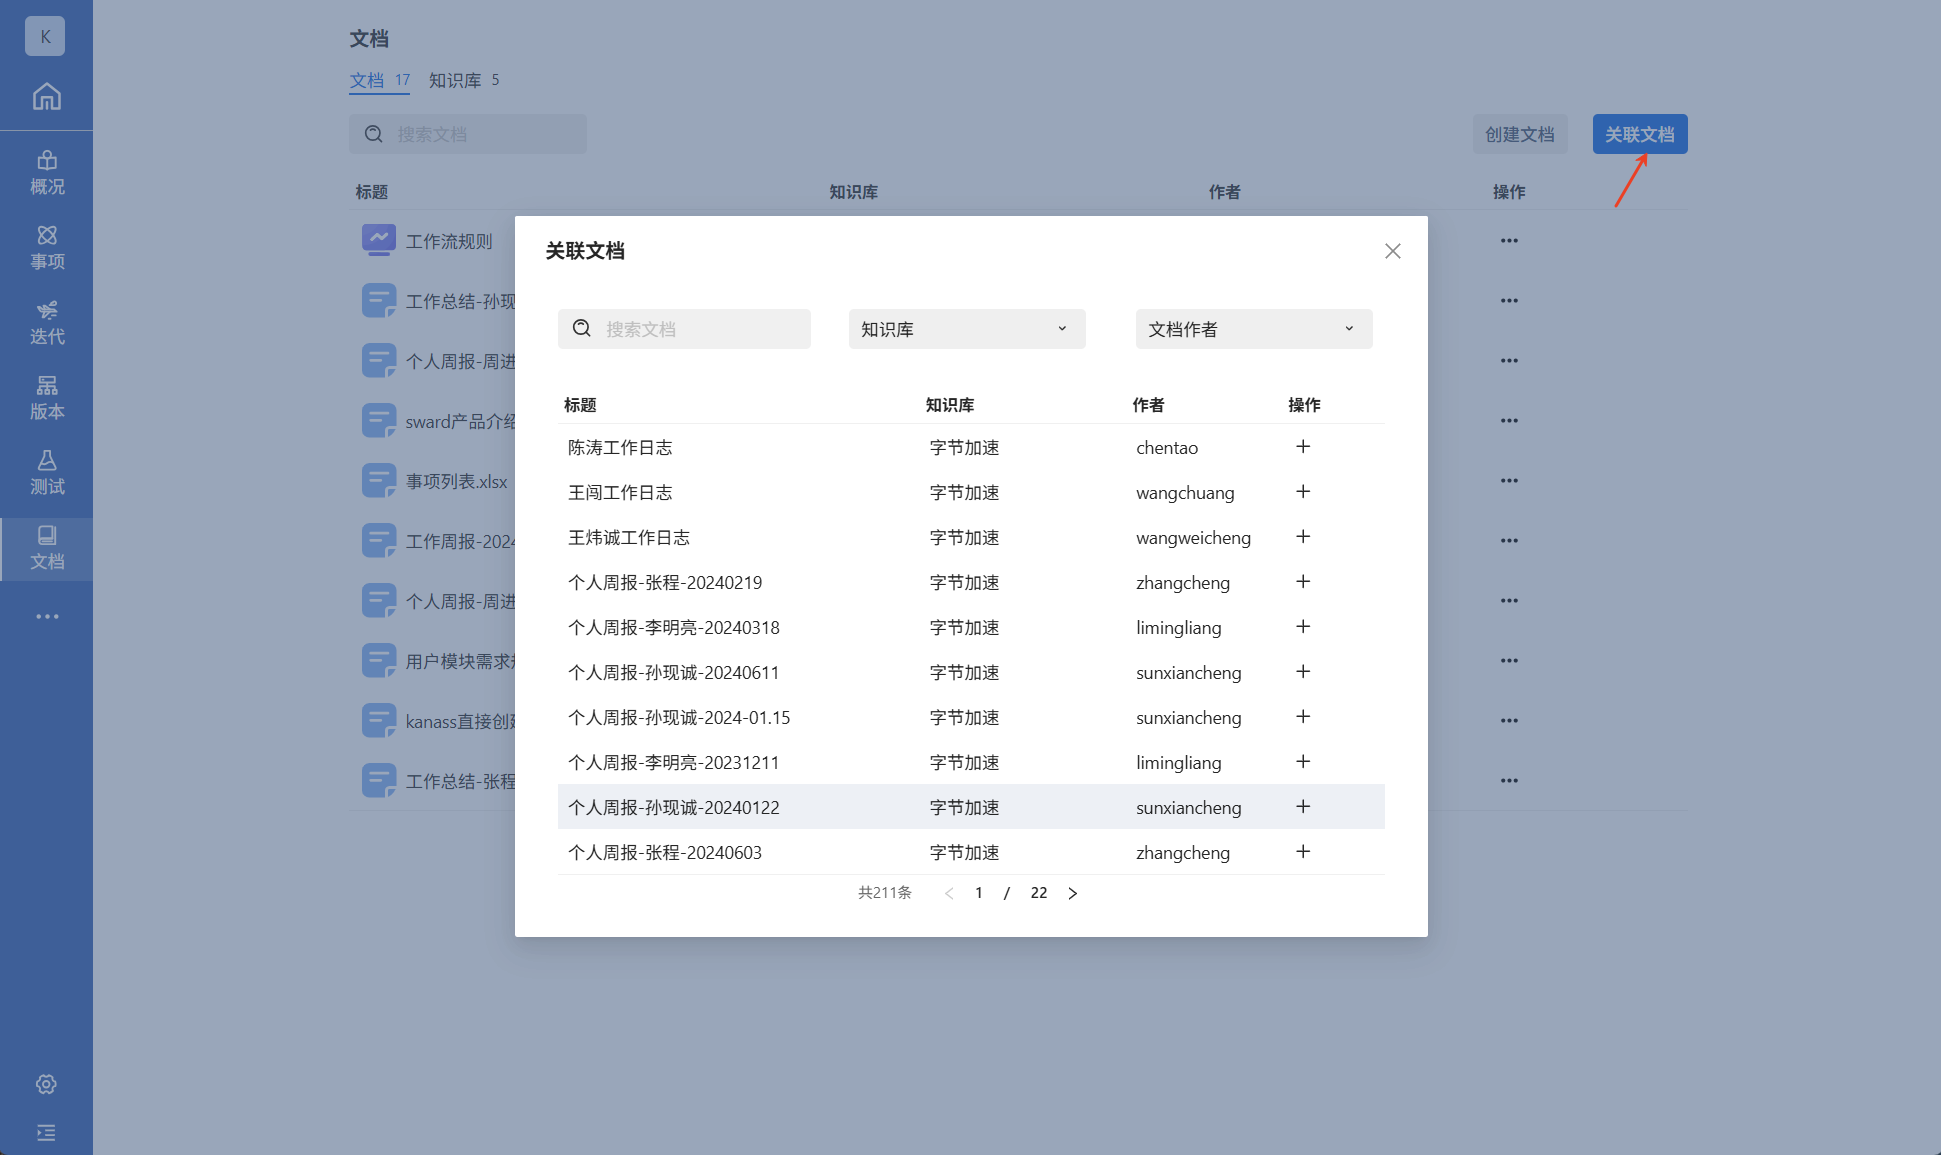Screen dimensions: 1941x1155
Task: Open the 概况 overview sidebar item
Action: tap(46, 172)
